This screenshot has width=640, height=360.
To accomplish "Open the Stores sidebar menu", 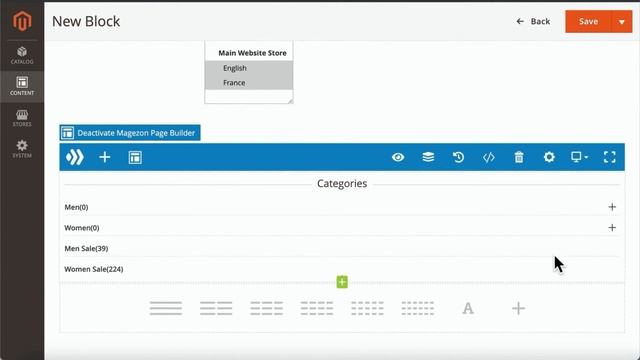I will click(x=22, y=118).
